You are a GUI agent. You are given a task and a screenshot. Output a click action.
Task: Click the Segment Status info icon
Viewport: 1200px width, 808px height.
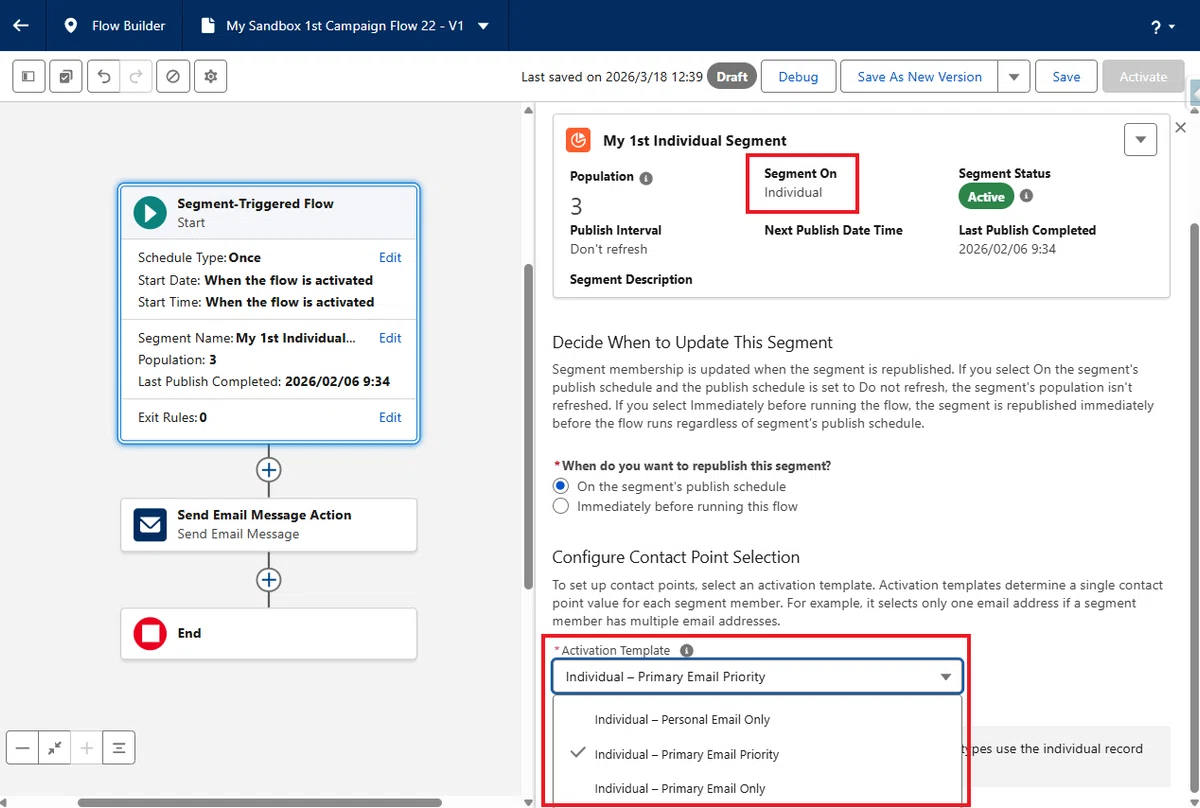(x=1026, y=196)
